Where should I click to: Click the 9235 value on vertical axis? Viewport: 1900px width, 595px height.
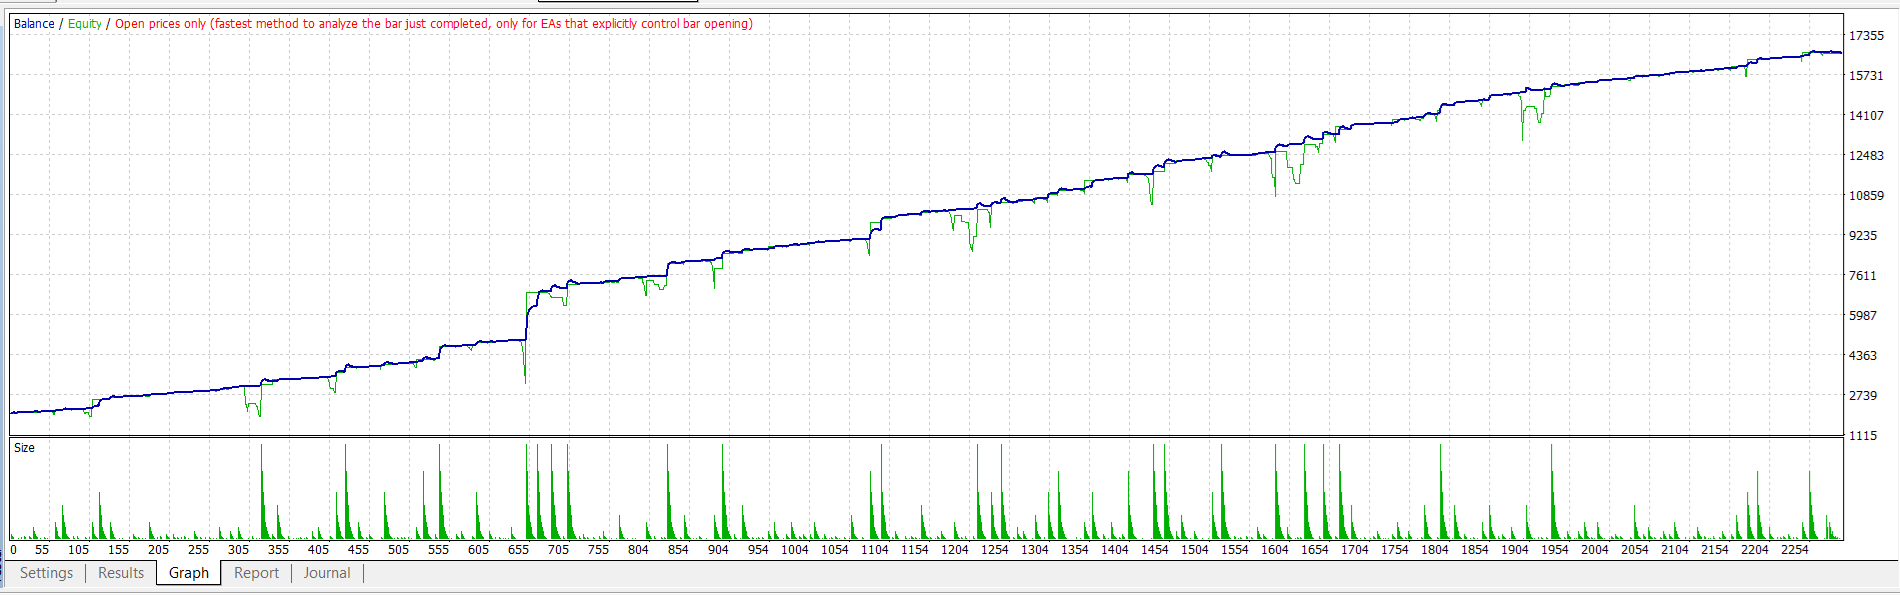click(1863, 236)
